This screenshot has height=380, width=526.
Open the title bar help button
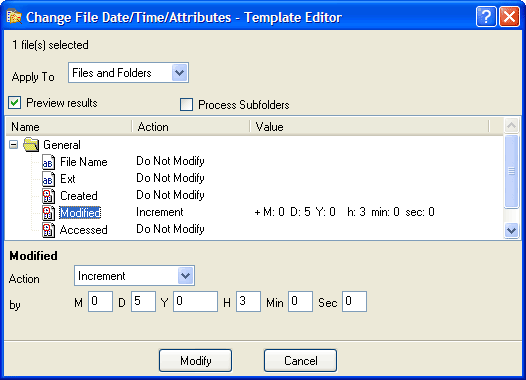pos(486,16)
